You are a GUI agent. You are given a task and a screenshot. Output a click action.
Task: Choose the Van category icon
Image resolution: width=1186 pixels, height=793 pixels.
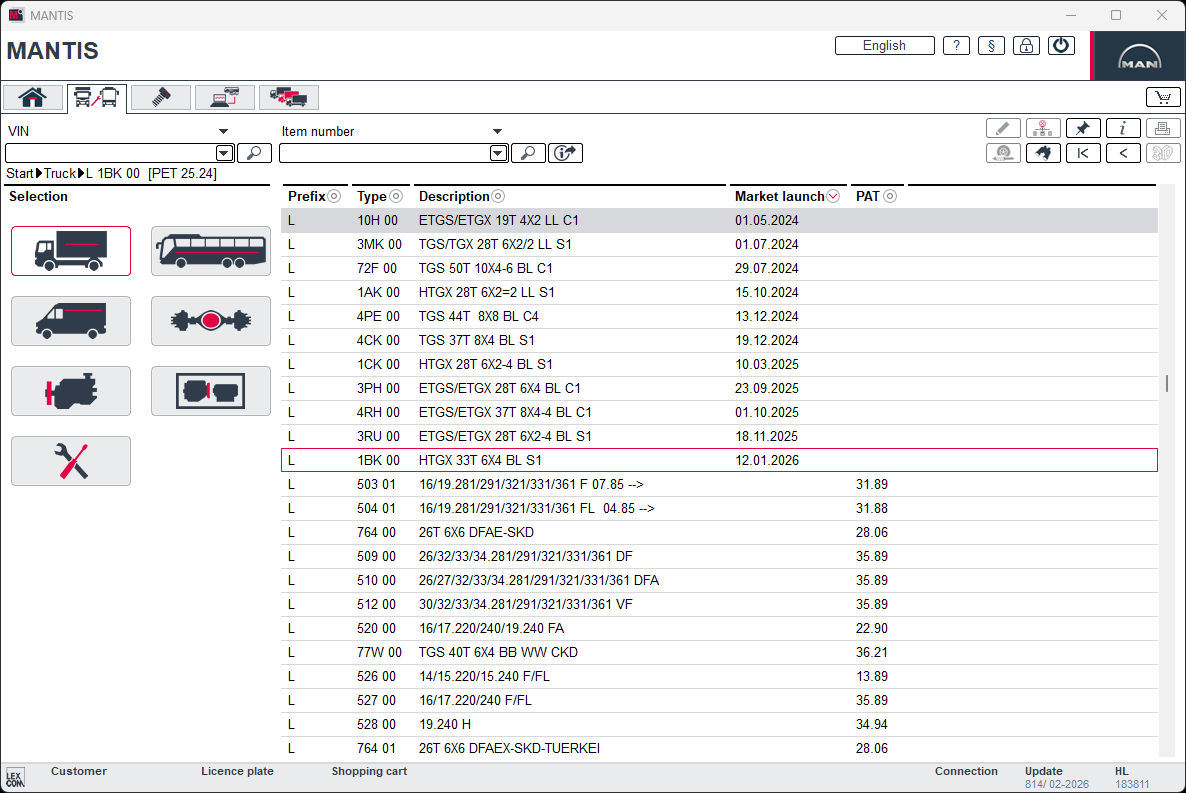[71, 321]
